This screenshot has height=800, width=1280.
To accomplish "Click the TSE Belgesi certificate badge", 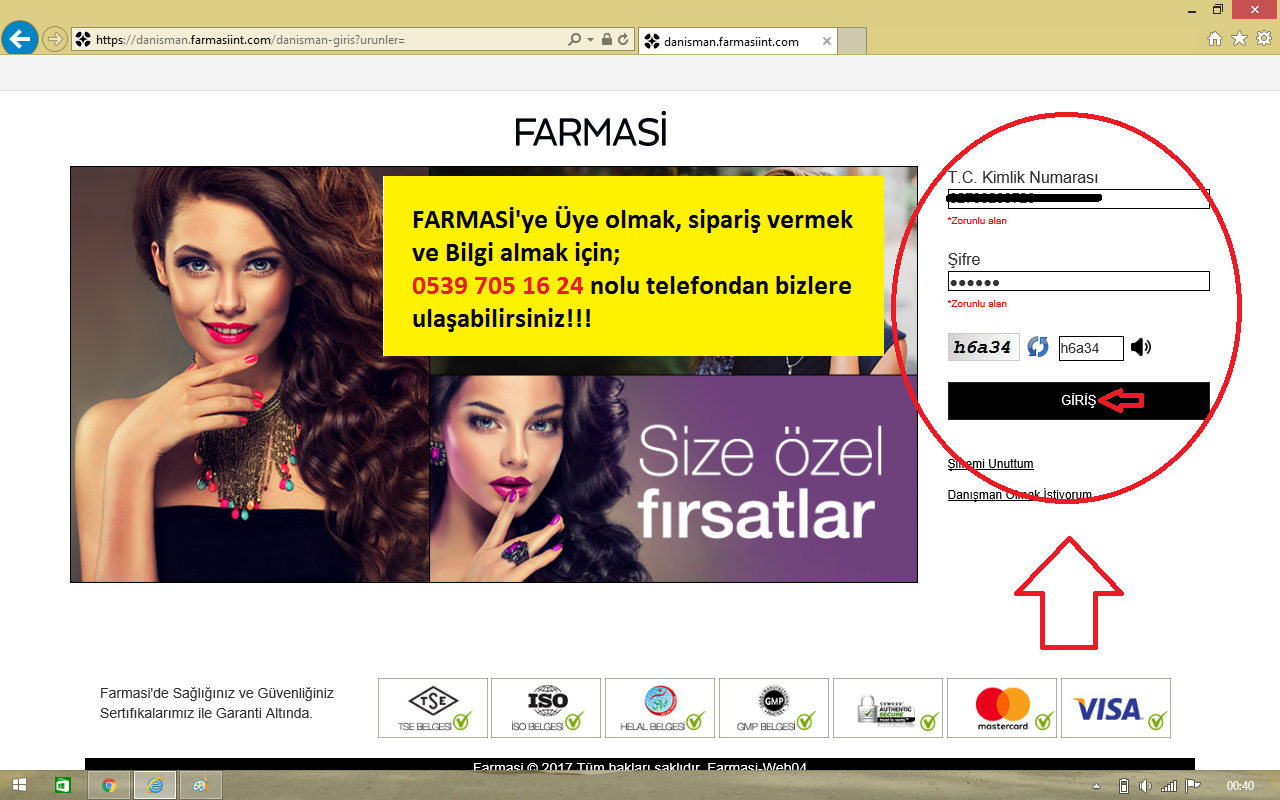I will click(433, 708).
